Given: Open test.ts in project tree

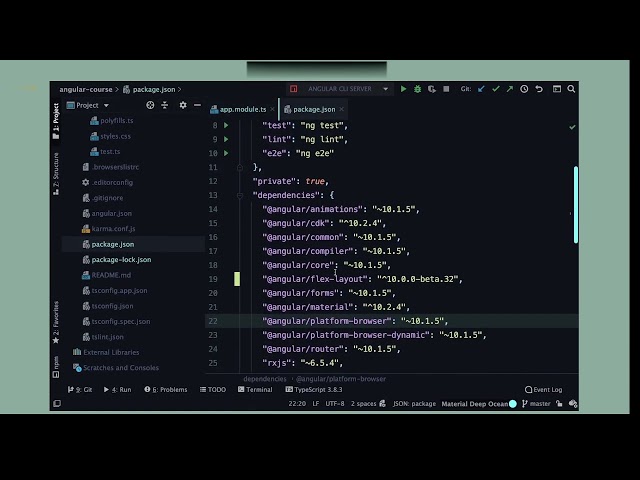Looking at the screenshot, I should [105, 151].
